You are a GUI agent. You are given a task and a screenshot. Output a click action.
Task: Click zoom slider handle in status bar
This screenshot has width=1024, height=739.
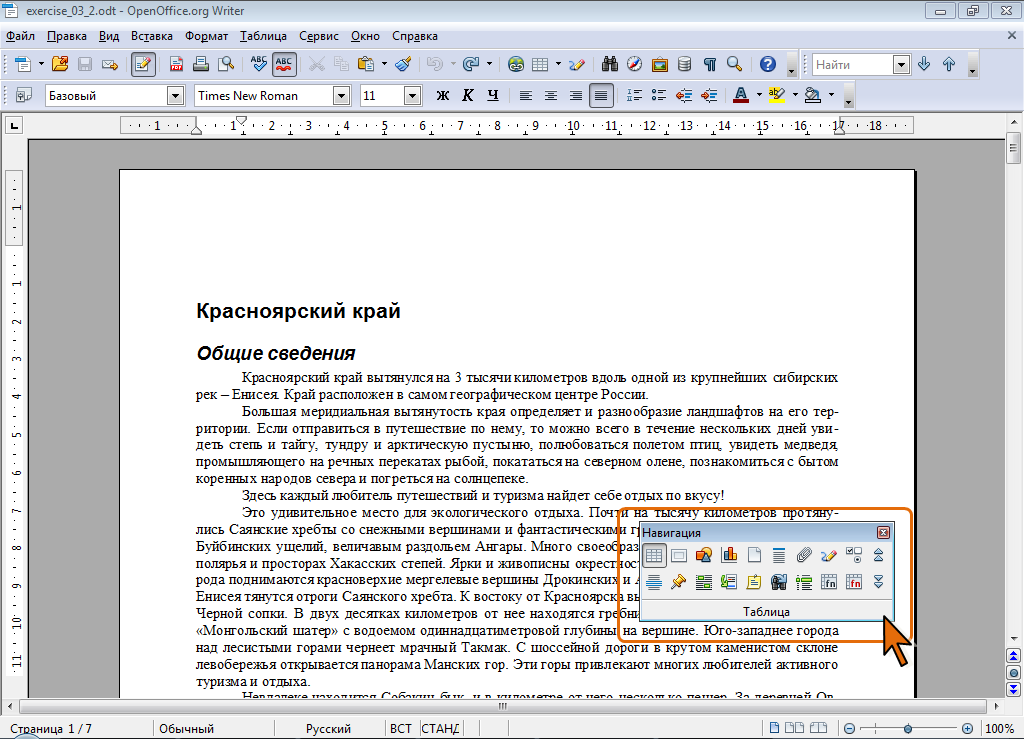click(908, 729)
